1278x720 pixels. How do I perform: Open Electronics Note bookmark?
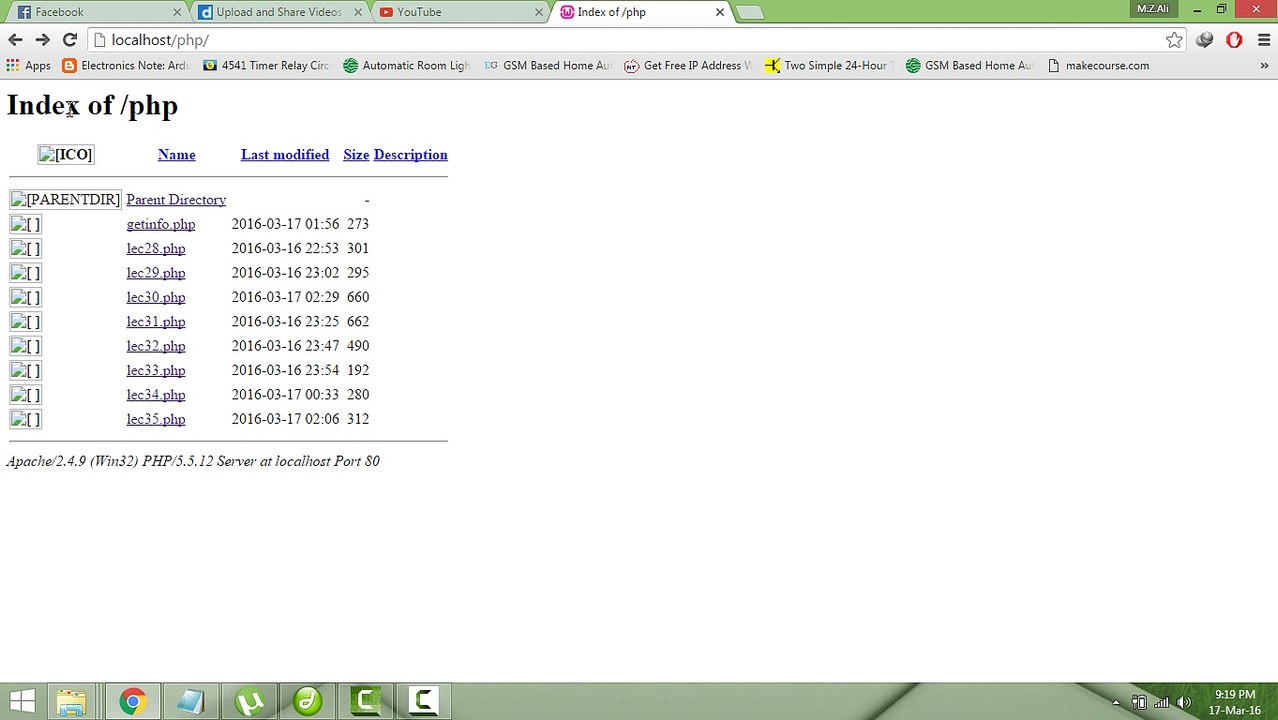coord(125,66)
